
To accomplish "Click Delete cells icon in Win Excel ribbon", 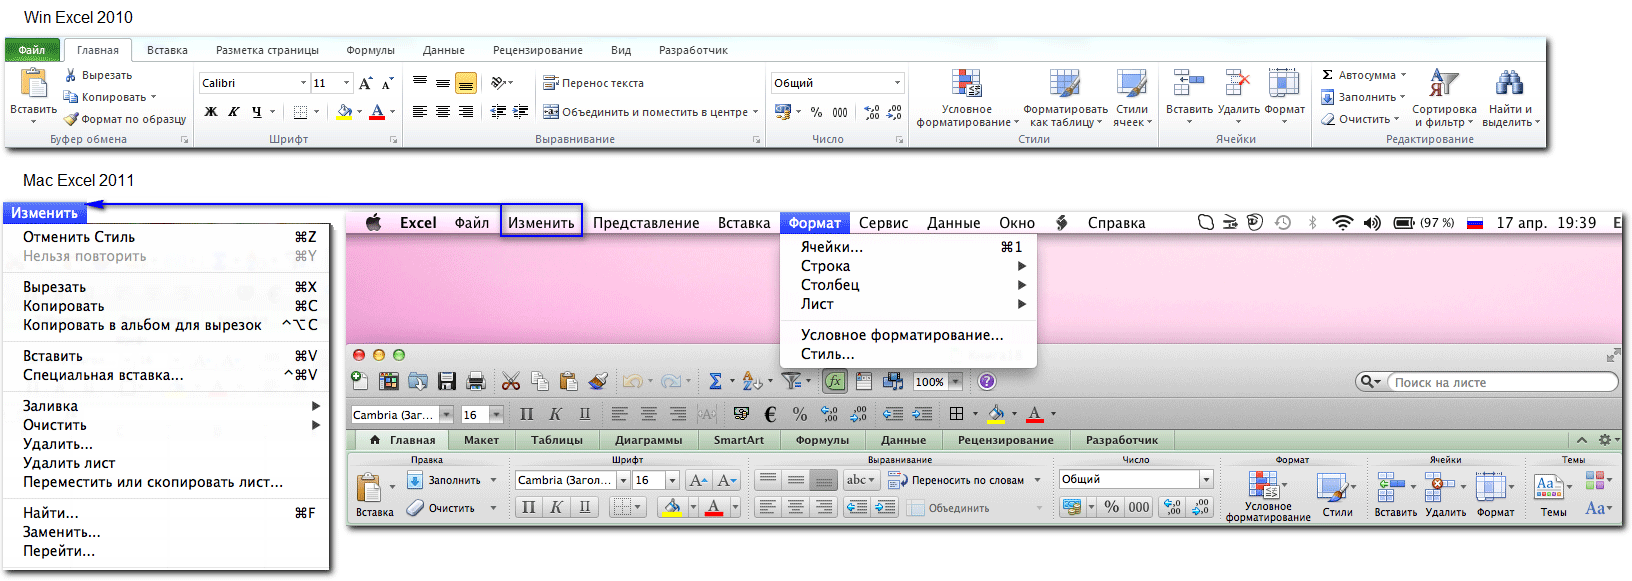I will pos(1238,83).
